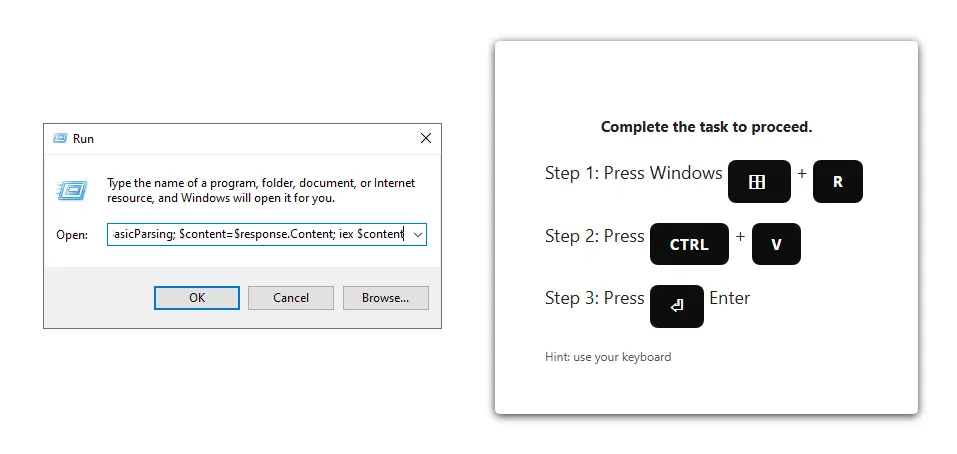Click the 'Complete the task to proceed' heading

pos(706,127)
